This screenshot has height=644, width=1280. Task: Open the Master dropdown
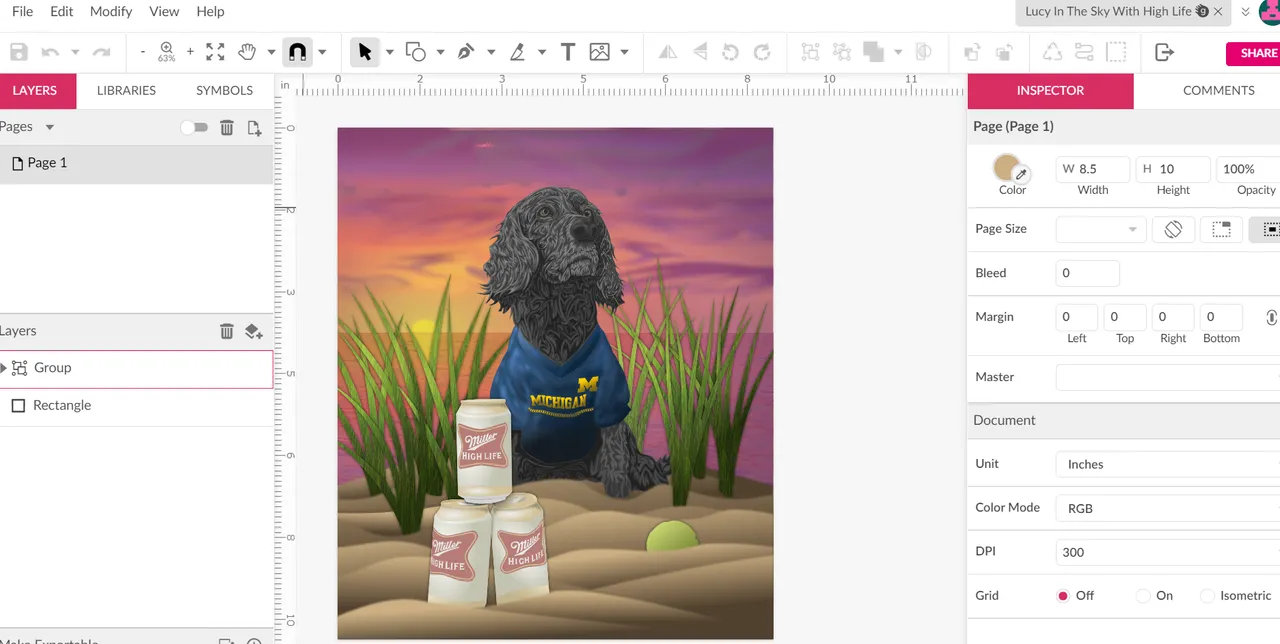point(1168,377)
